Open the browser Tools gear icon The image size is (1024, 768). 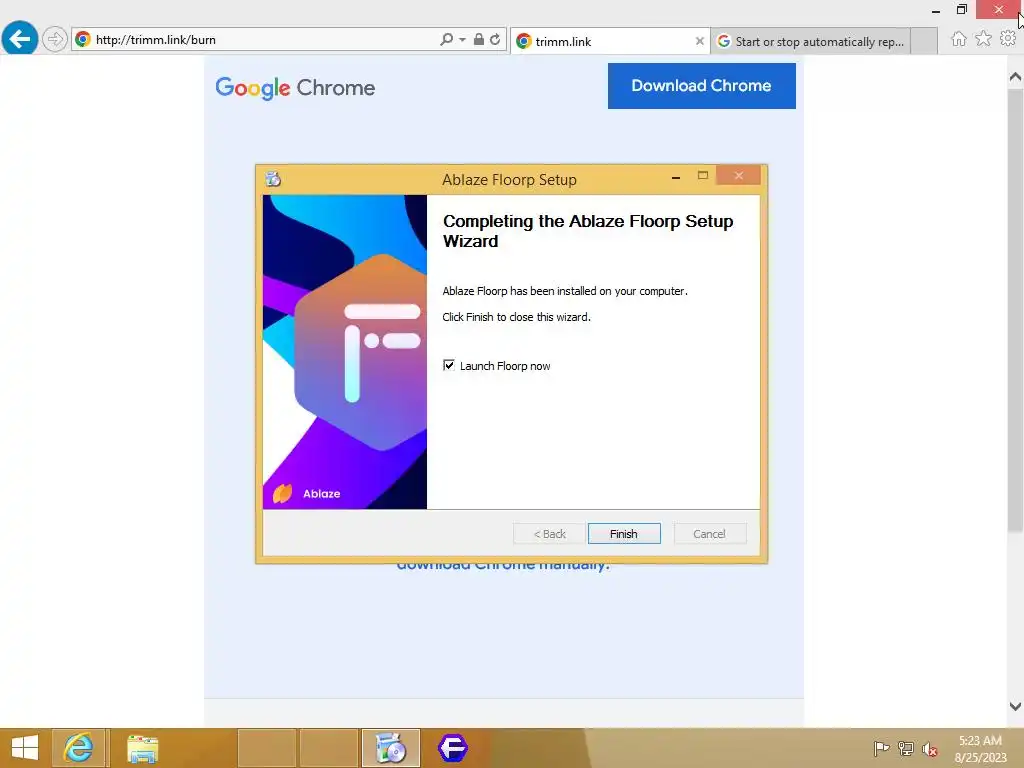coord(1008,39)
